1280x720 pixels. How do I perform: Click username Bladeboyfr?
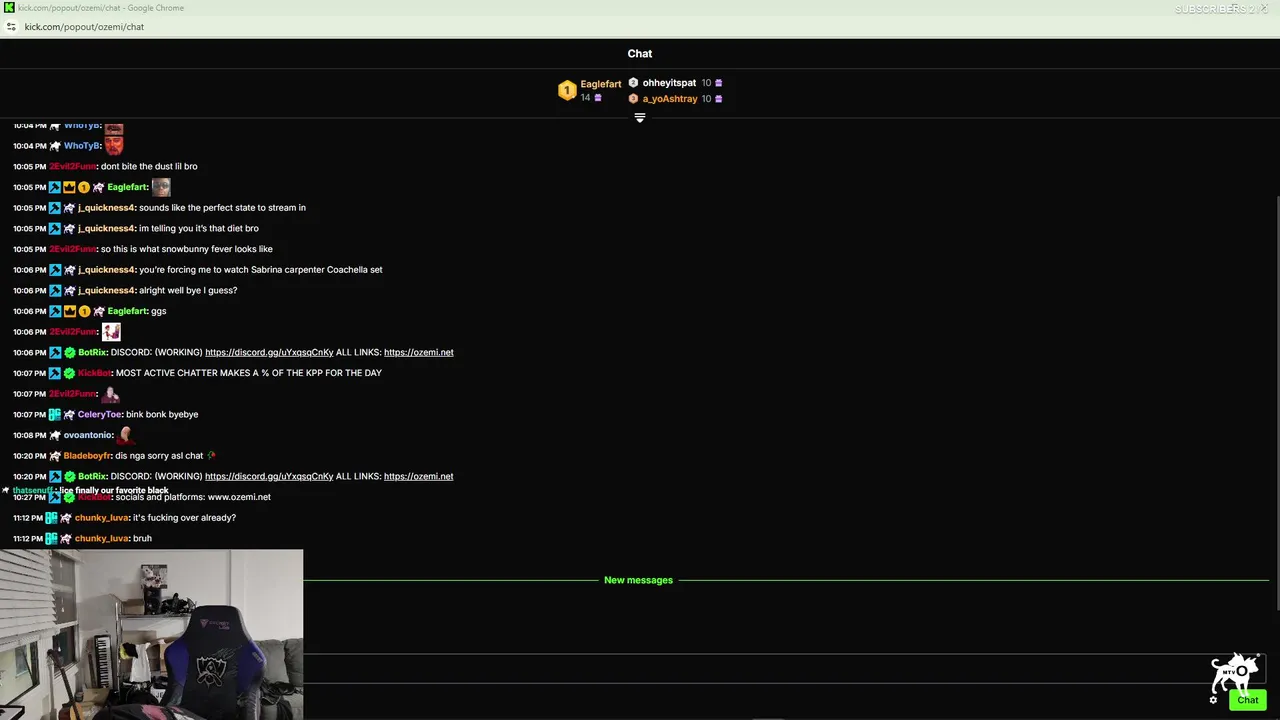[x=88, y=456]
